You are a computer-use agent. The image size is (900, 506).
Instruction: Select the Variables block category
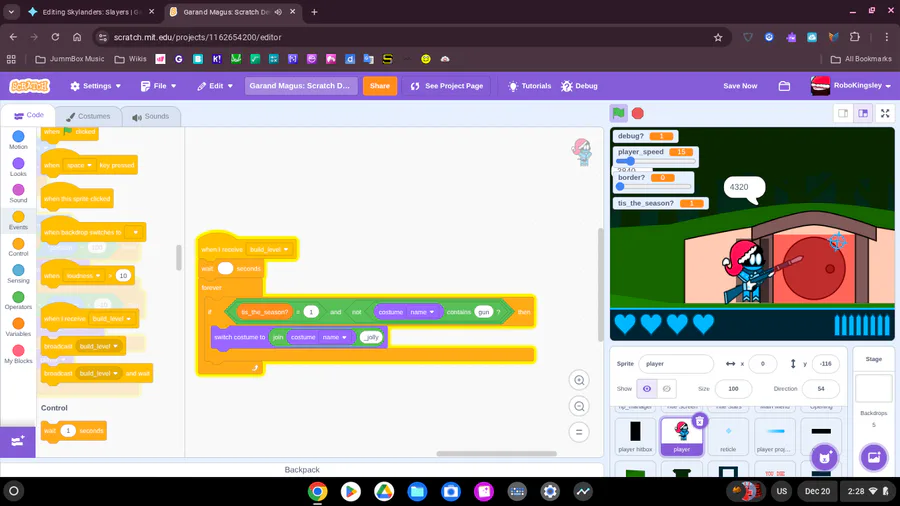(18, 327)
